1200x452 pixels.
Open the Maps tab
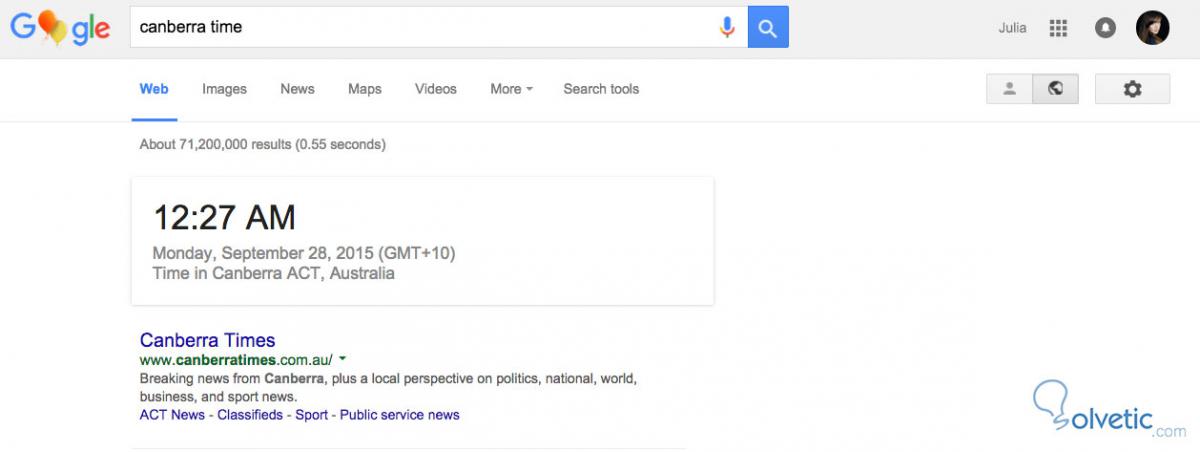[365, 89]
